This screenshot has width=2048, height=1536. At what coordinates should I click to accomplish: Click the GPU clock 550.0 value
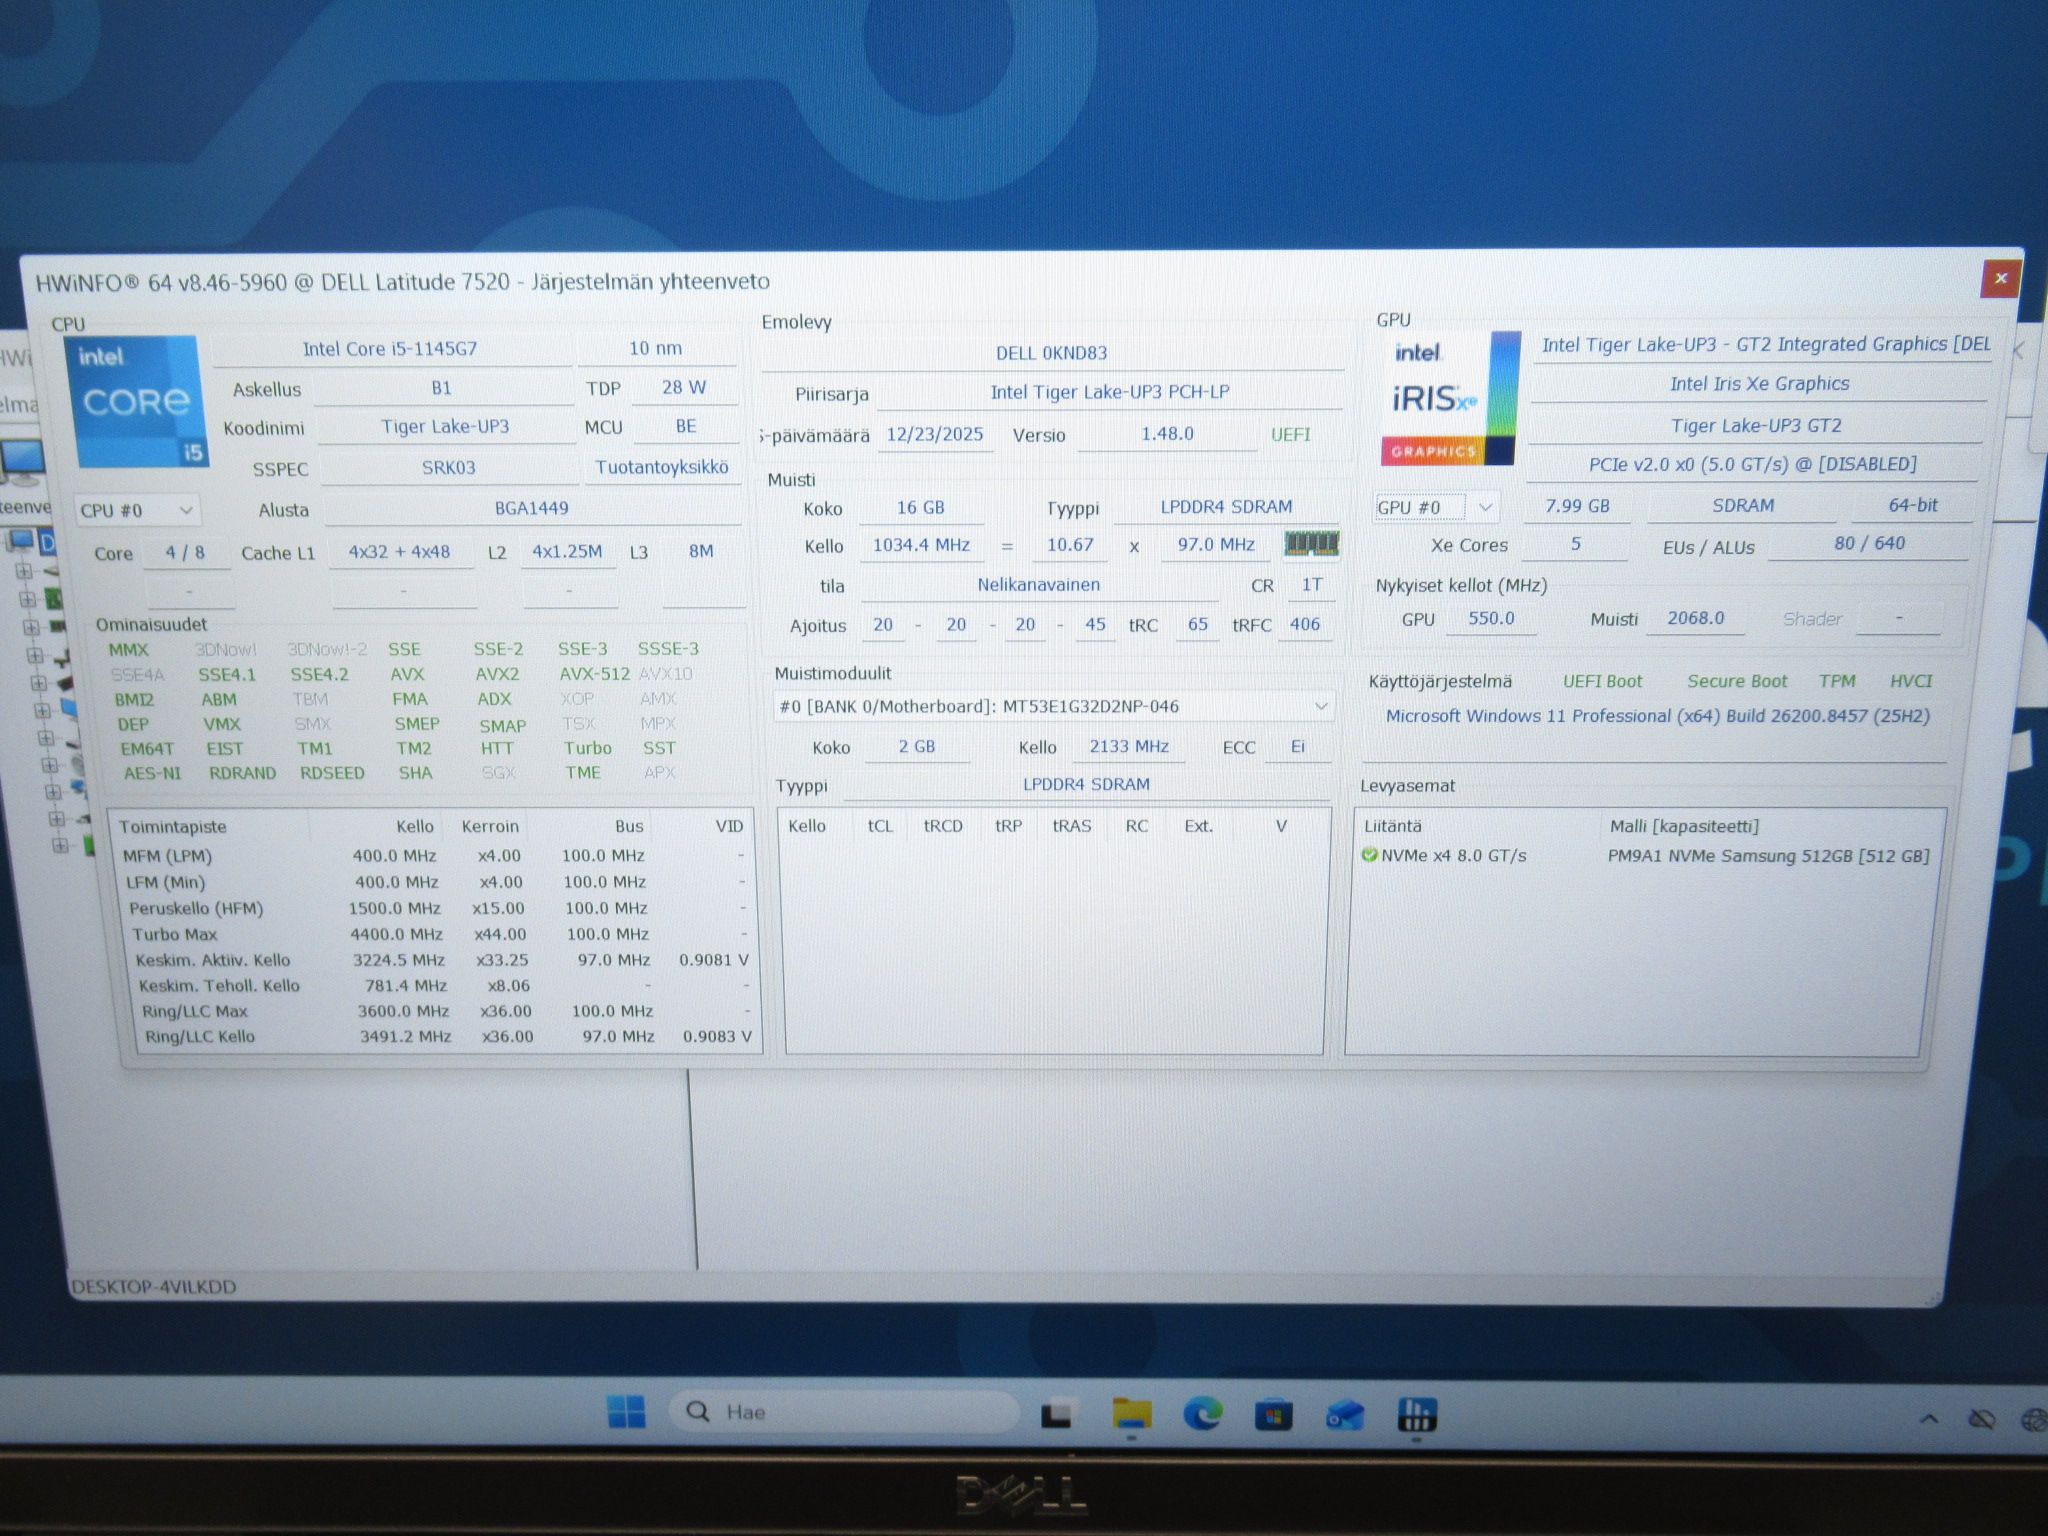pyautogui.click(x=1491, y=619)
